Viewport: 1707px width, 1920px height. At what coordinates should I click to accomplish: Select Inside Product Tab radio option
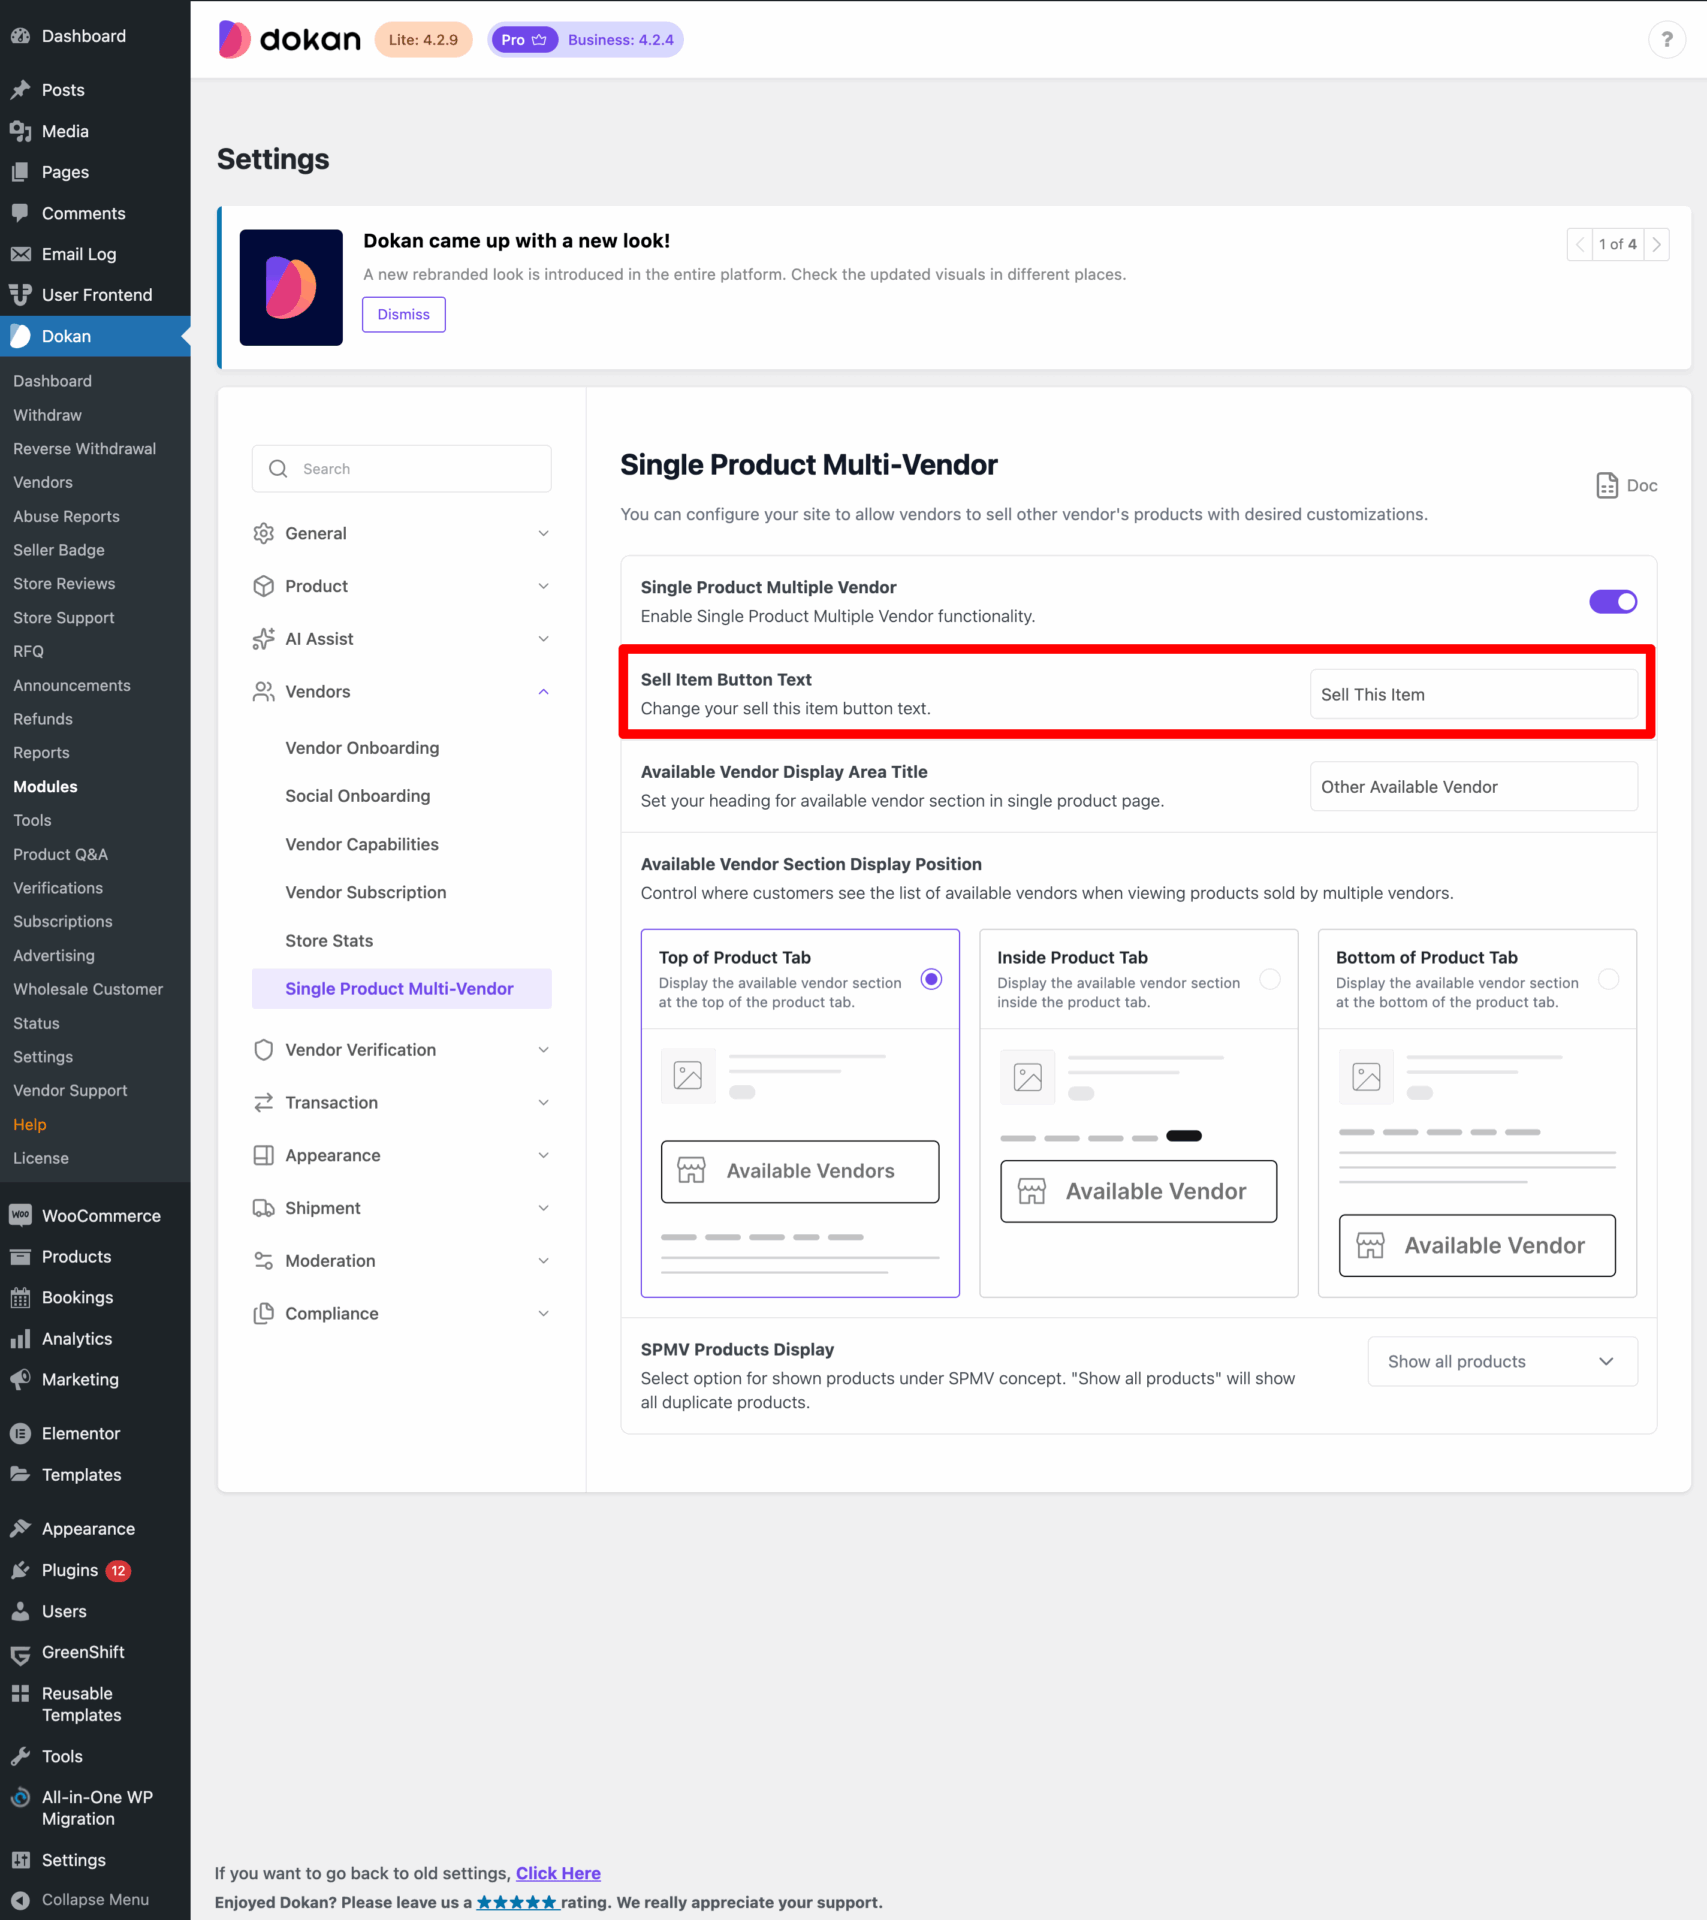coord(1269,979)
